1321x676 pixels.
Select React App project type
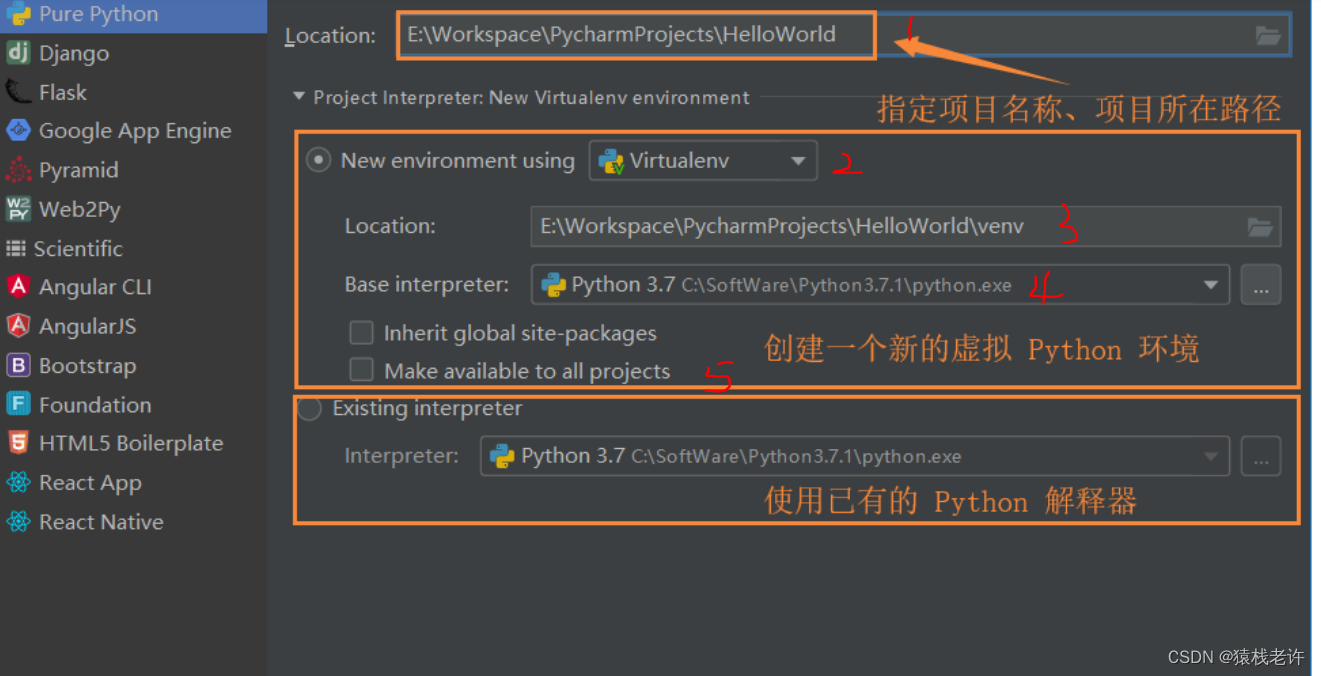tap(90, 483)
